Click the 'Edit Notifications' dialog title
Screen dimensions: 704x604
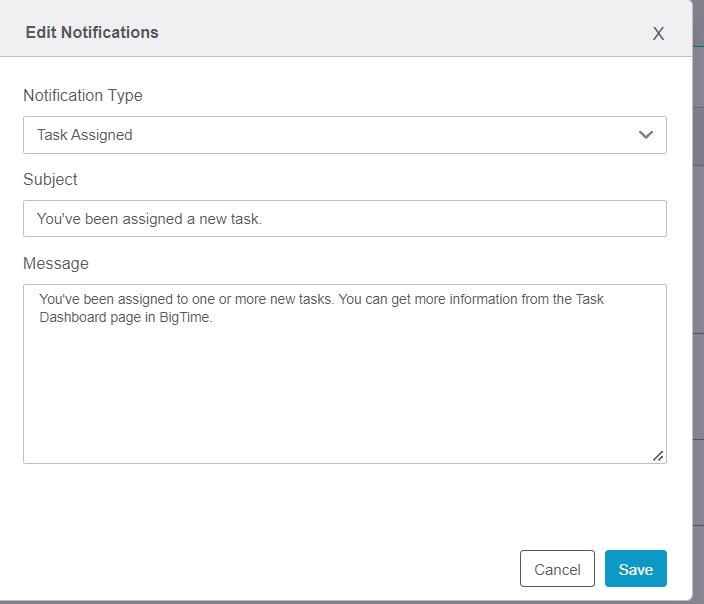(x=92, y=32)
